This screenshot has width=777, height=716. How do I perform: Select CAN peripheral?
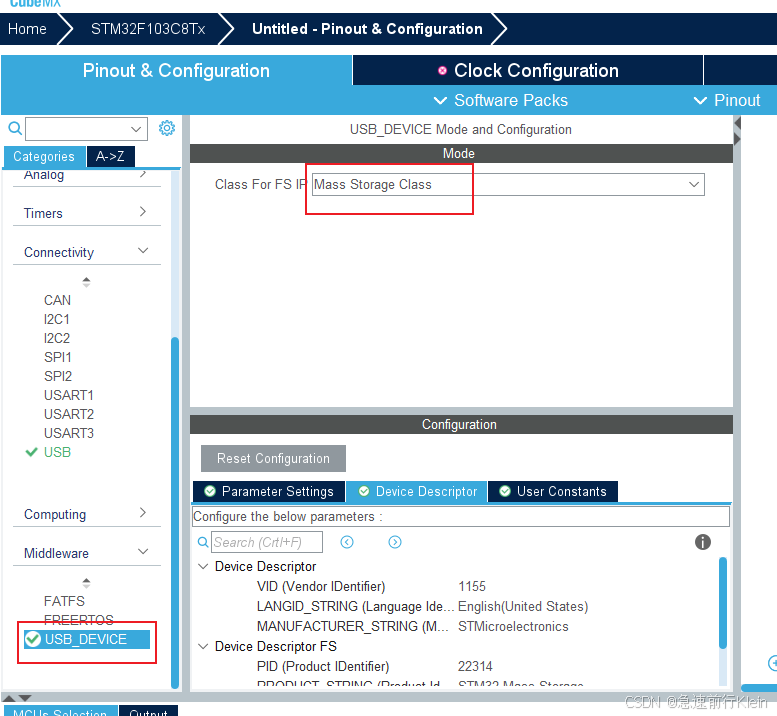57,300
